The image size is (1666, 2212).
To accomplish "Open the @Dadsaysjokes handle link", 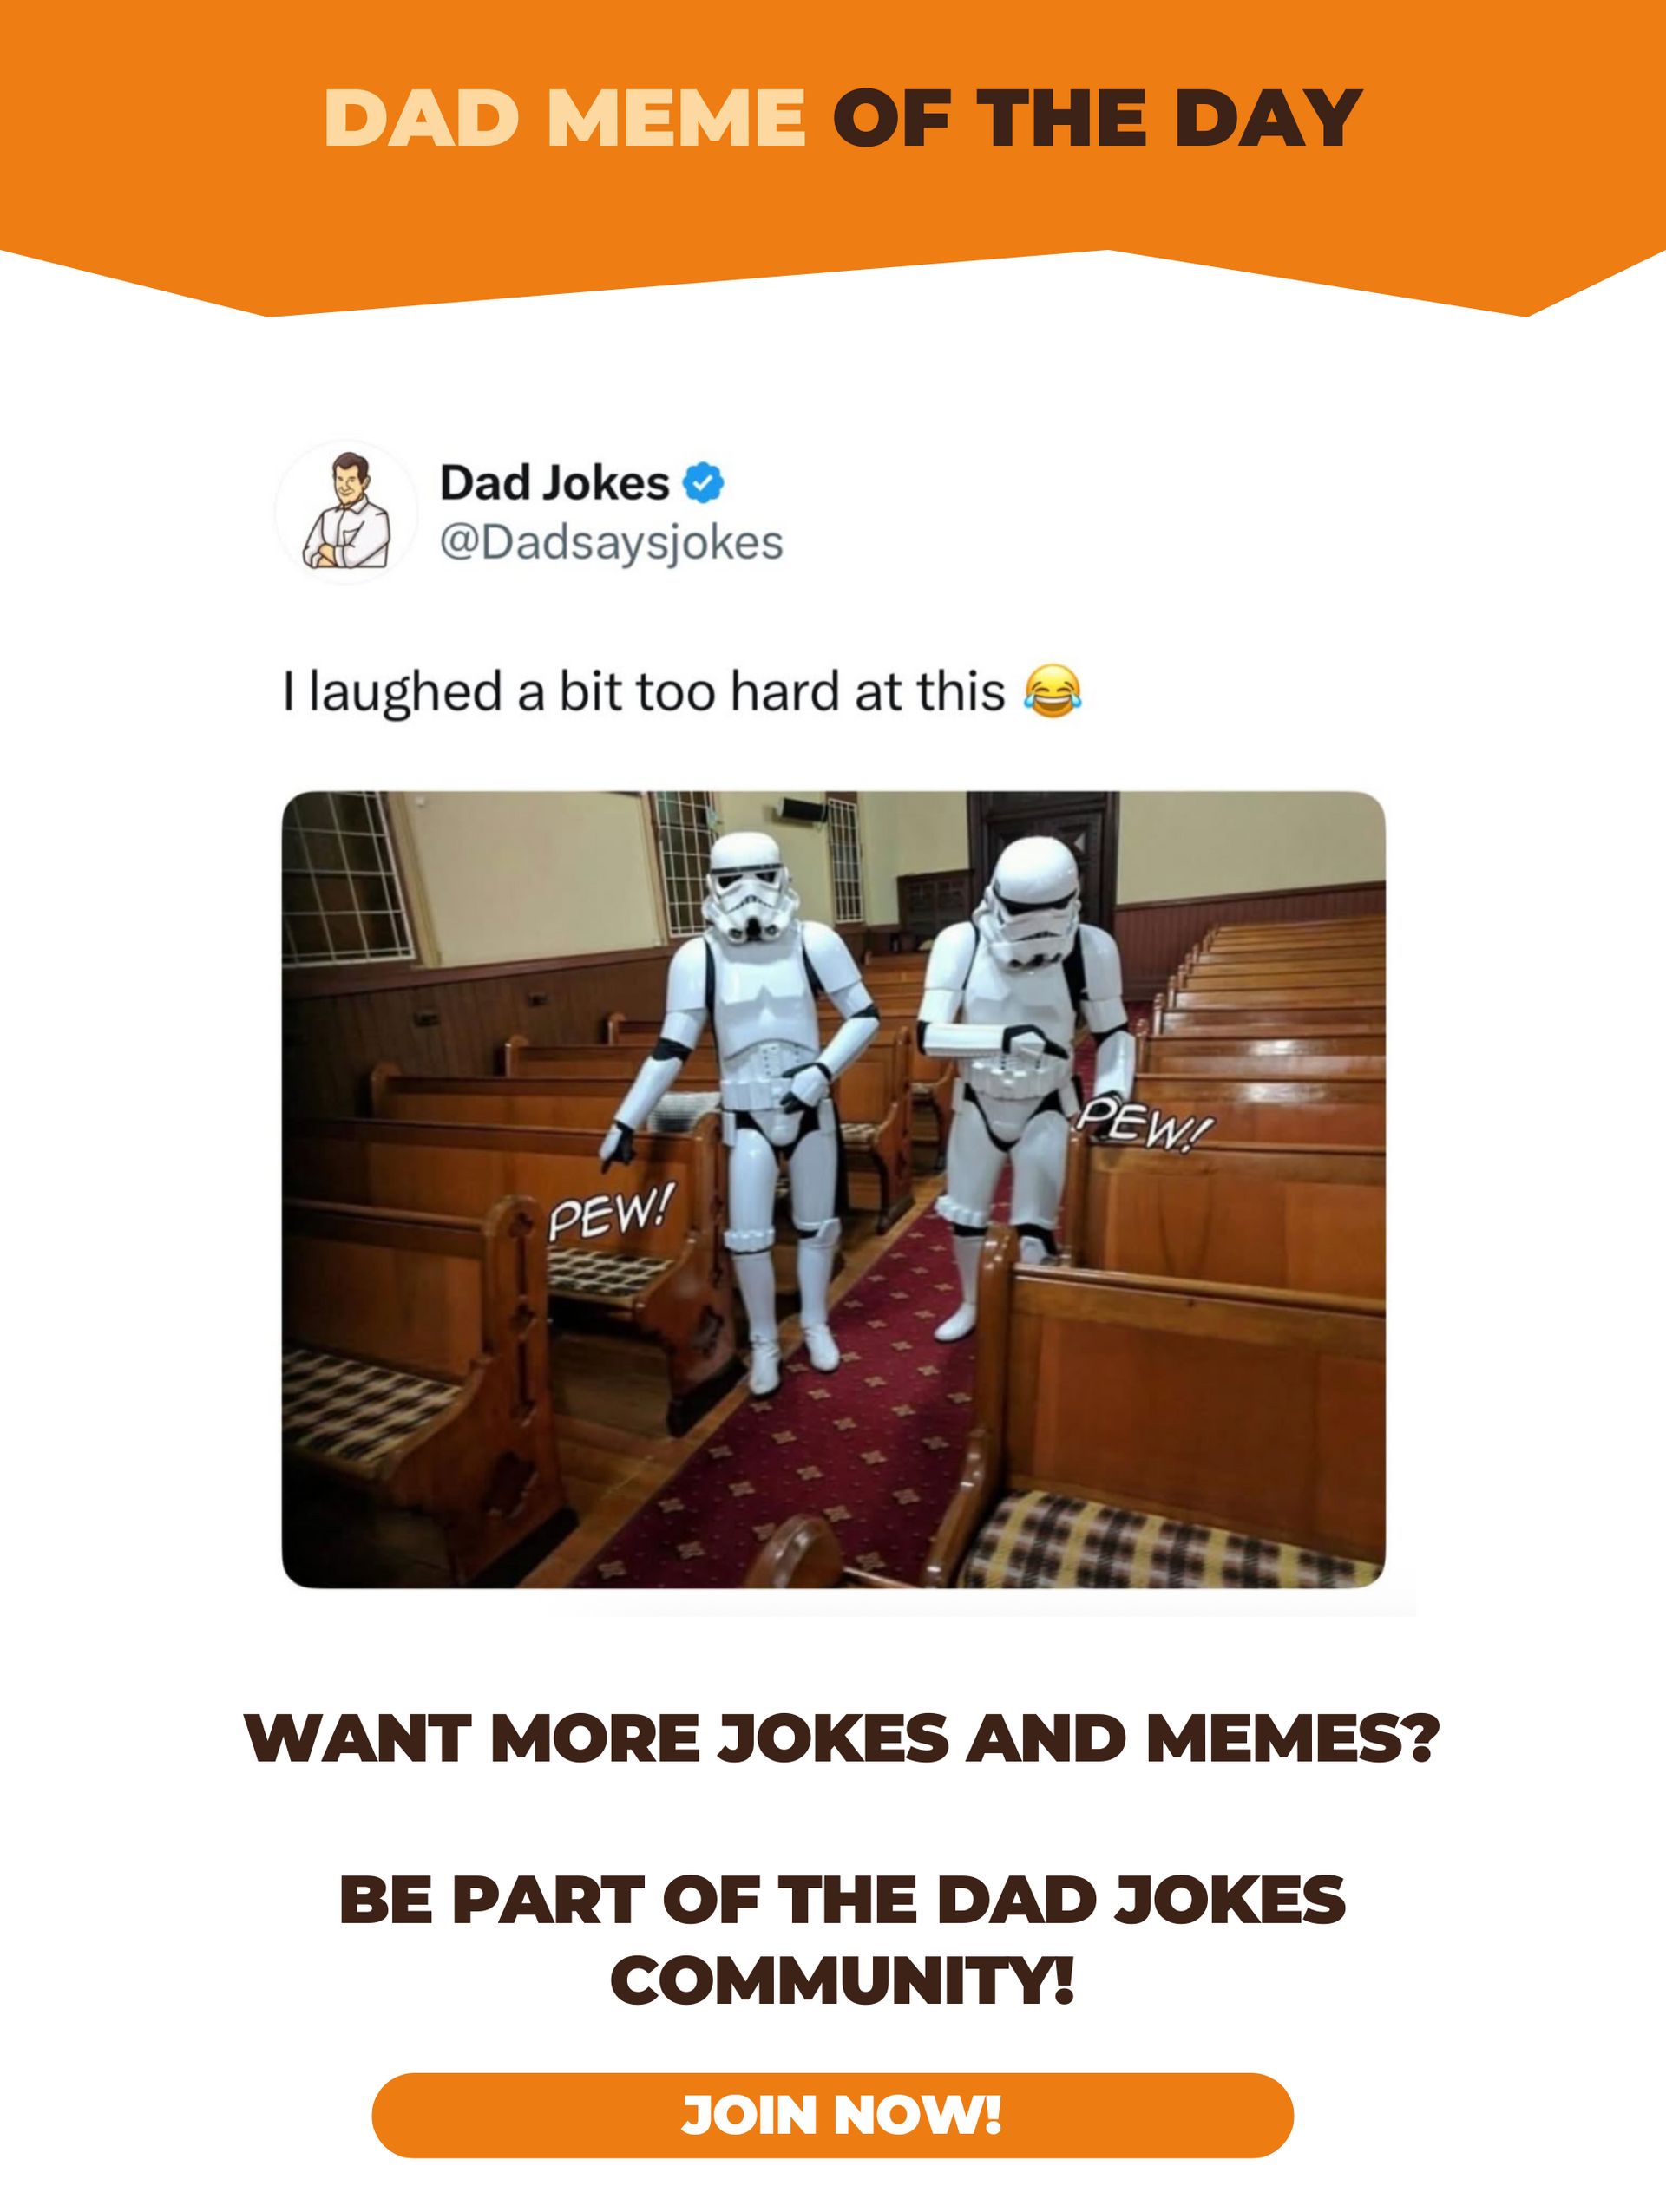I will point(611,544).
